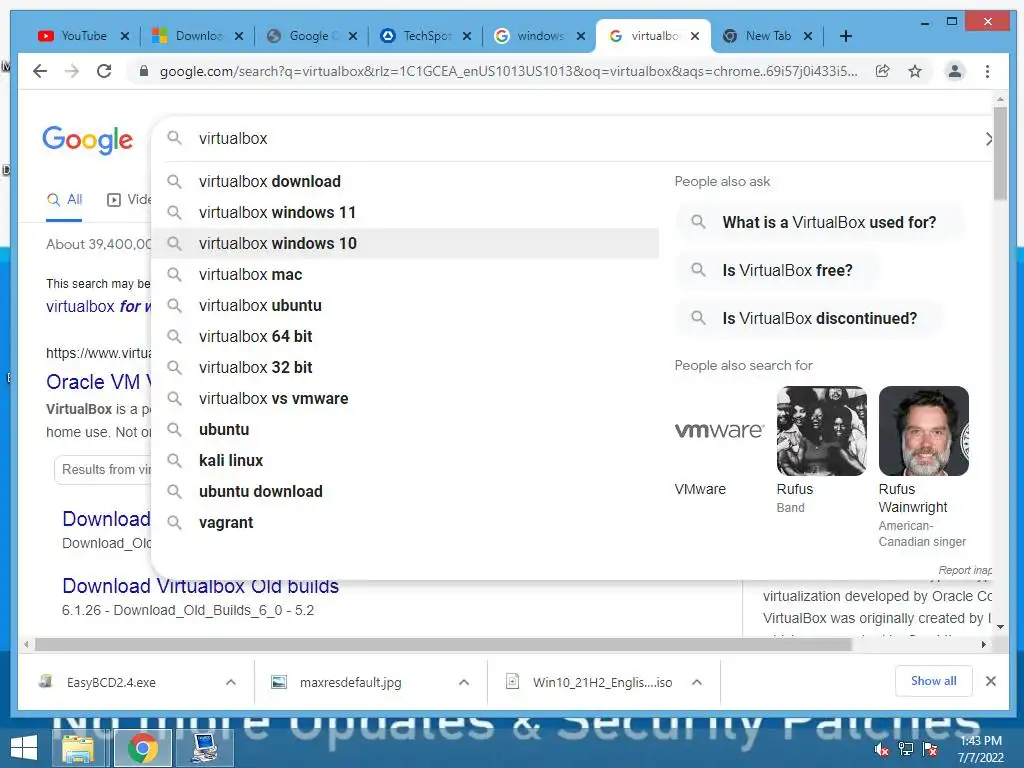Click the browser forward arrow

point(72,71)
